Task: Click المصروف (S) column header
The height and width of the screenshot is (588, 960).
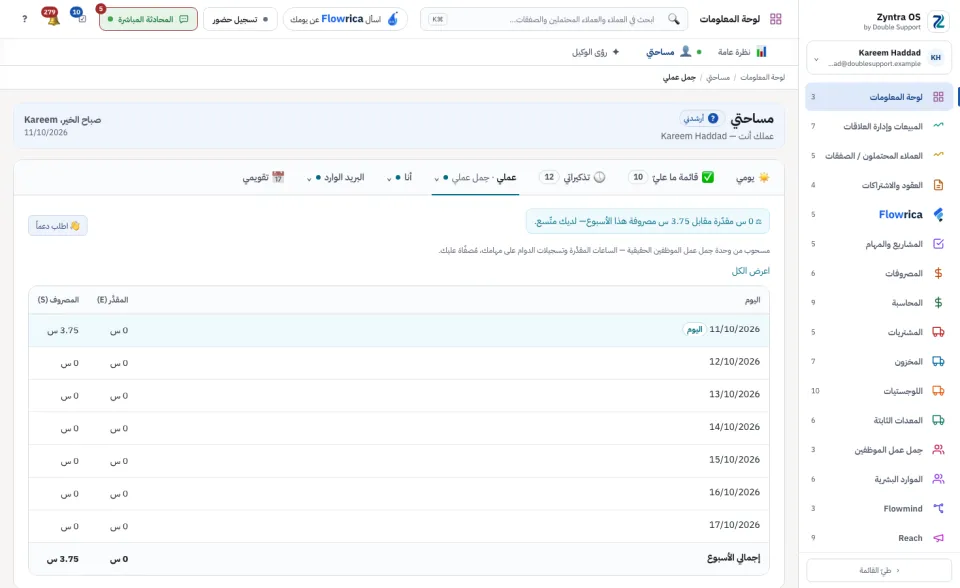Action: click(x=58, y=300)
